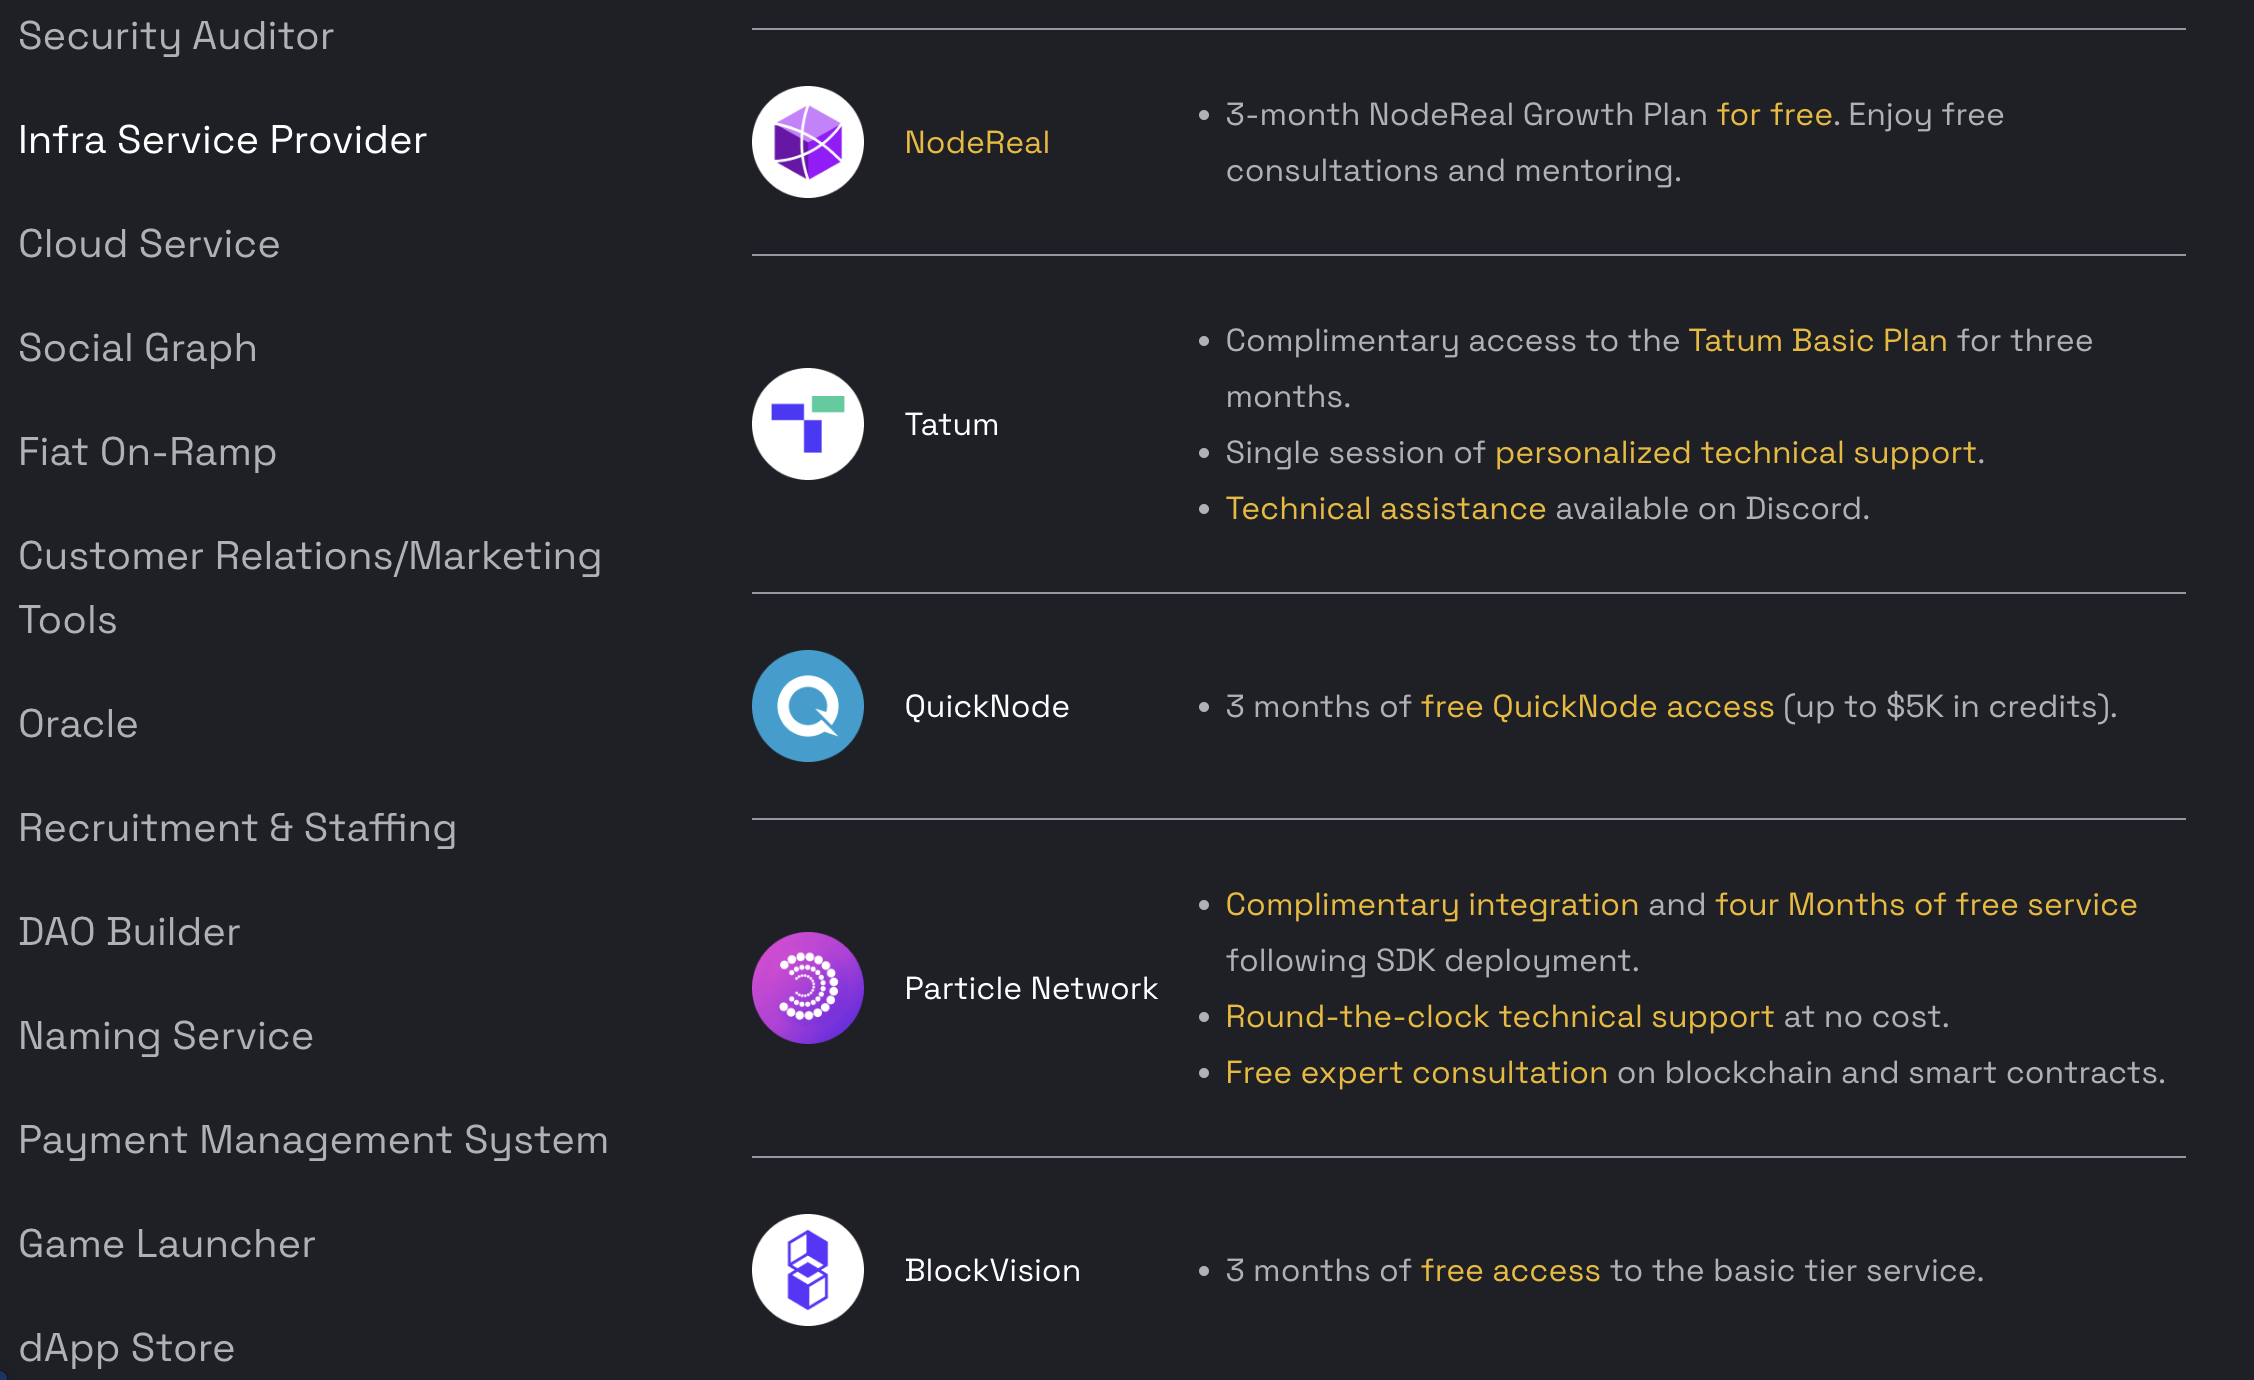Follow the free QuickNode access link

point(1597,707)
